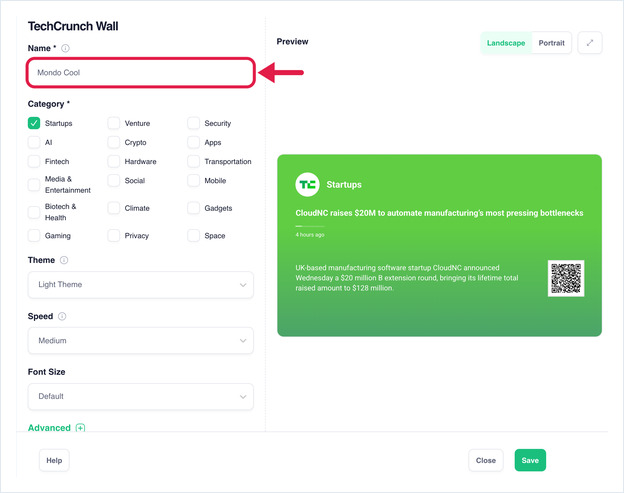Tick the Mobile checkbox
624x493 pixels.
point(193,180)
